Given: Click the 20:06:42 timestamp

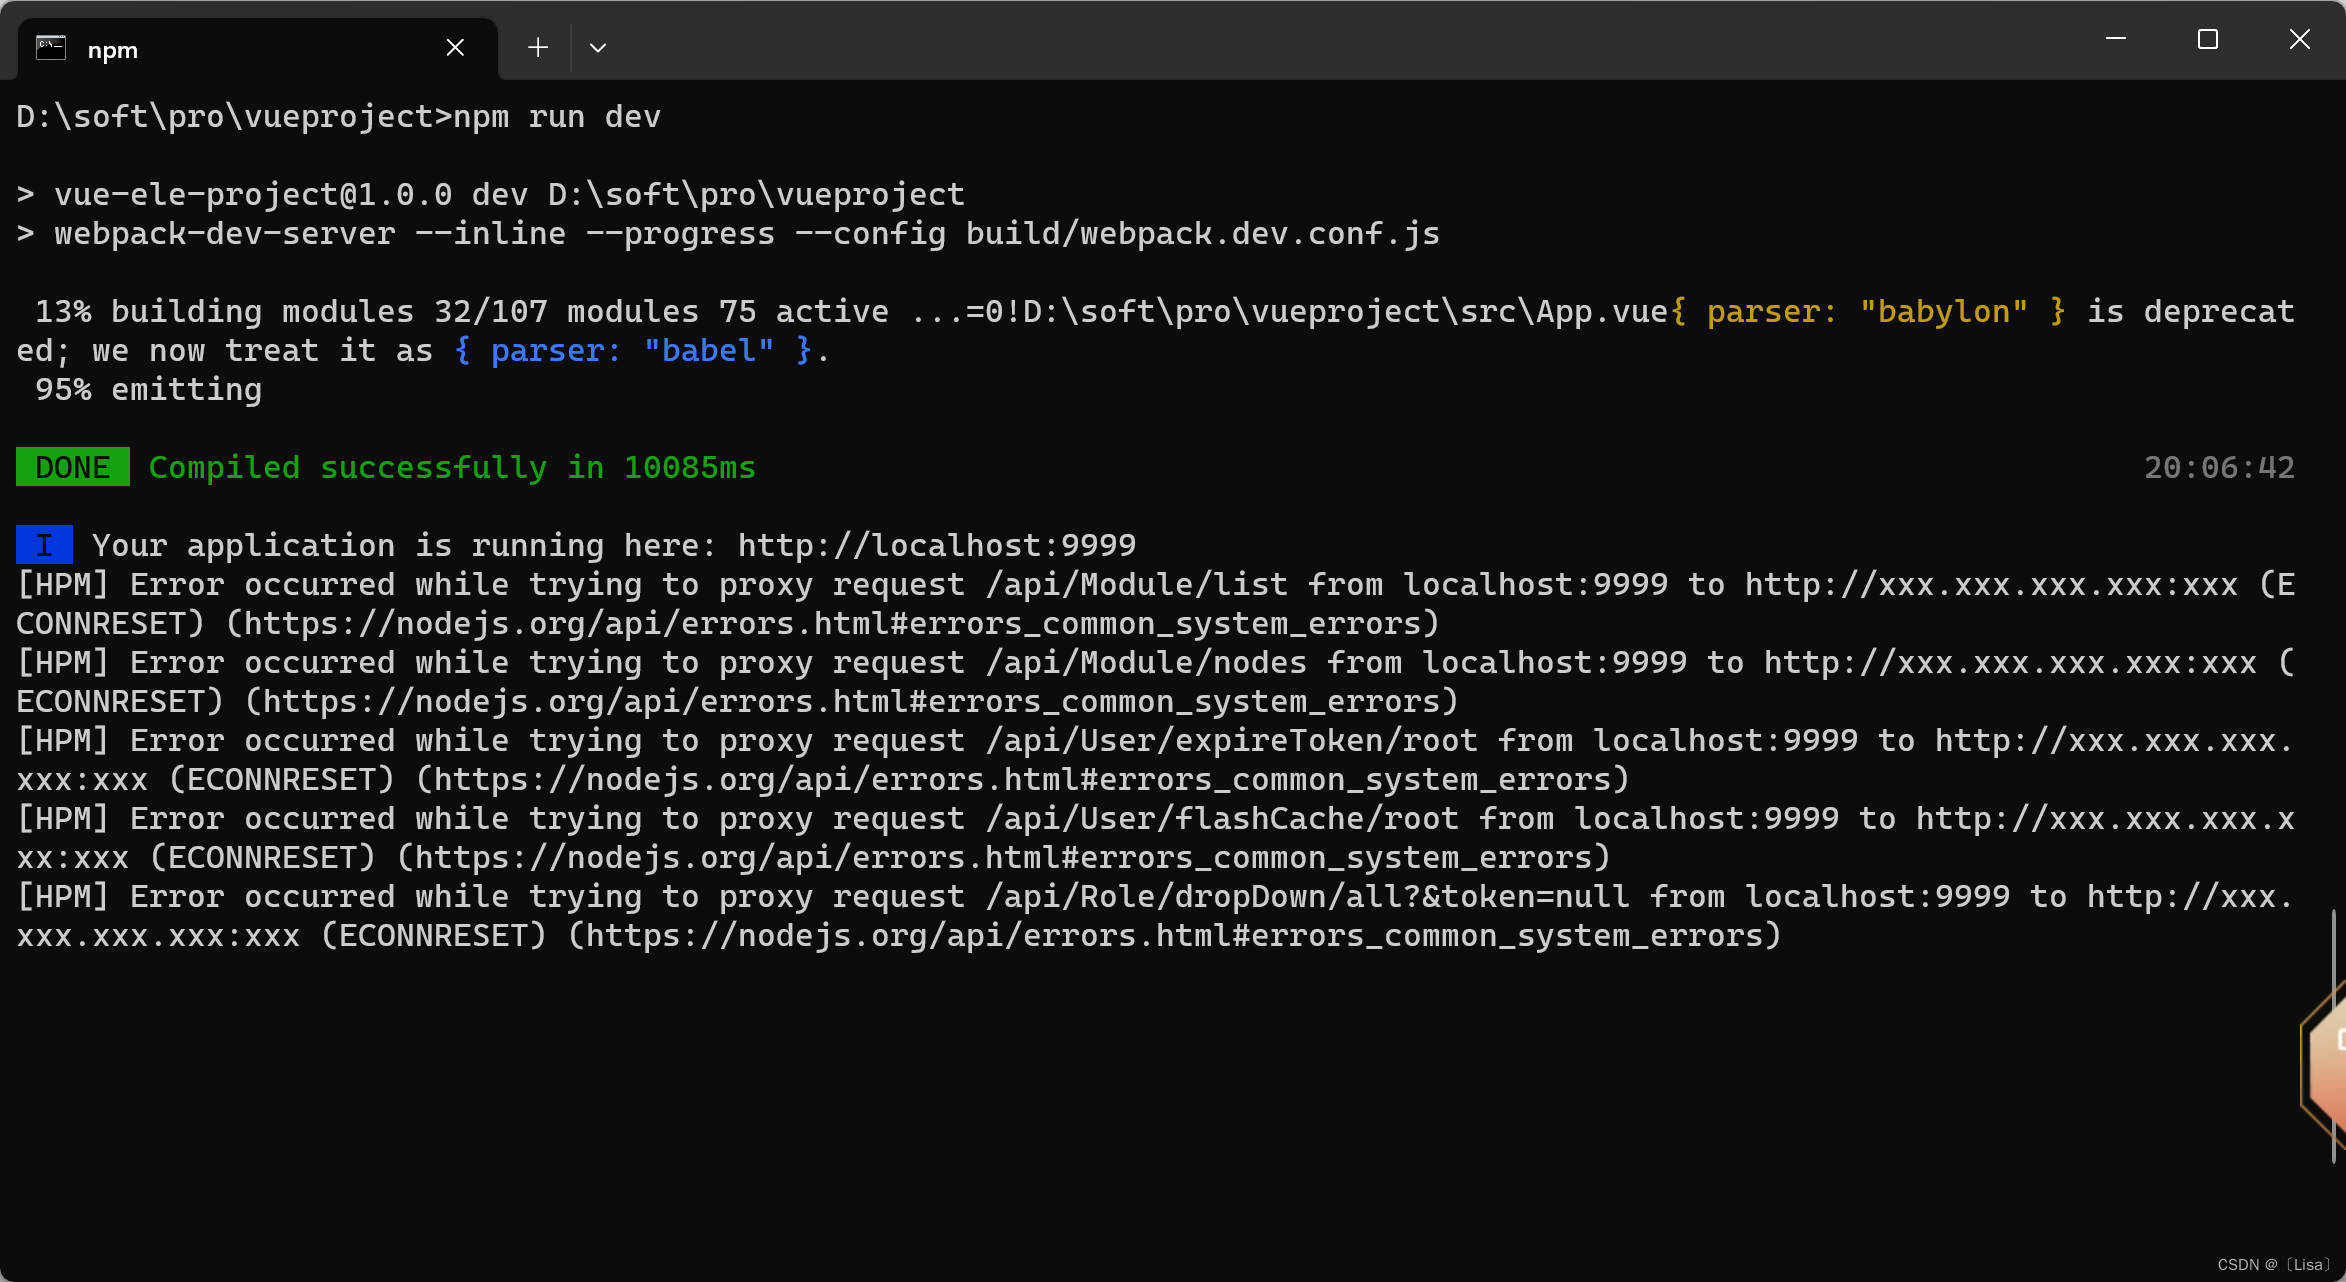Looking at the screenshot, I should [2218, 468].
